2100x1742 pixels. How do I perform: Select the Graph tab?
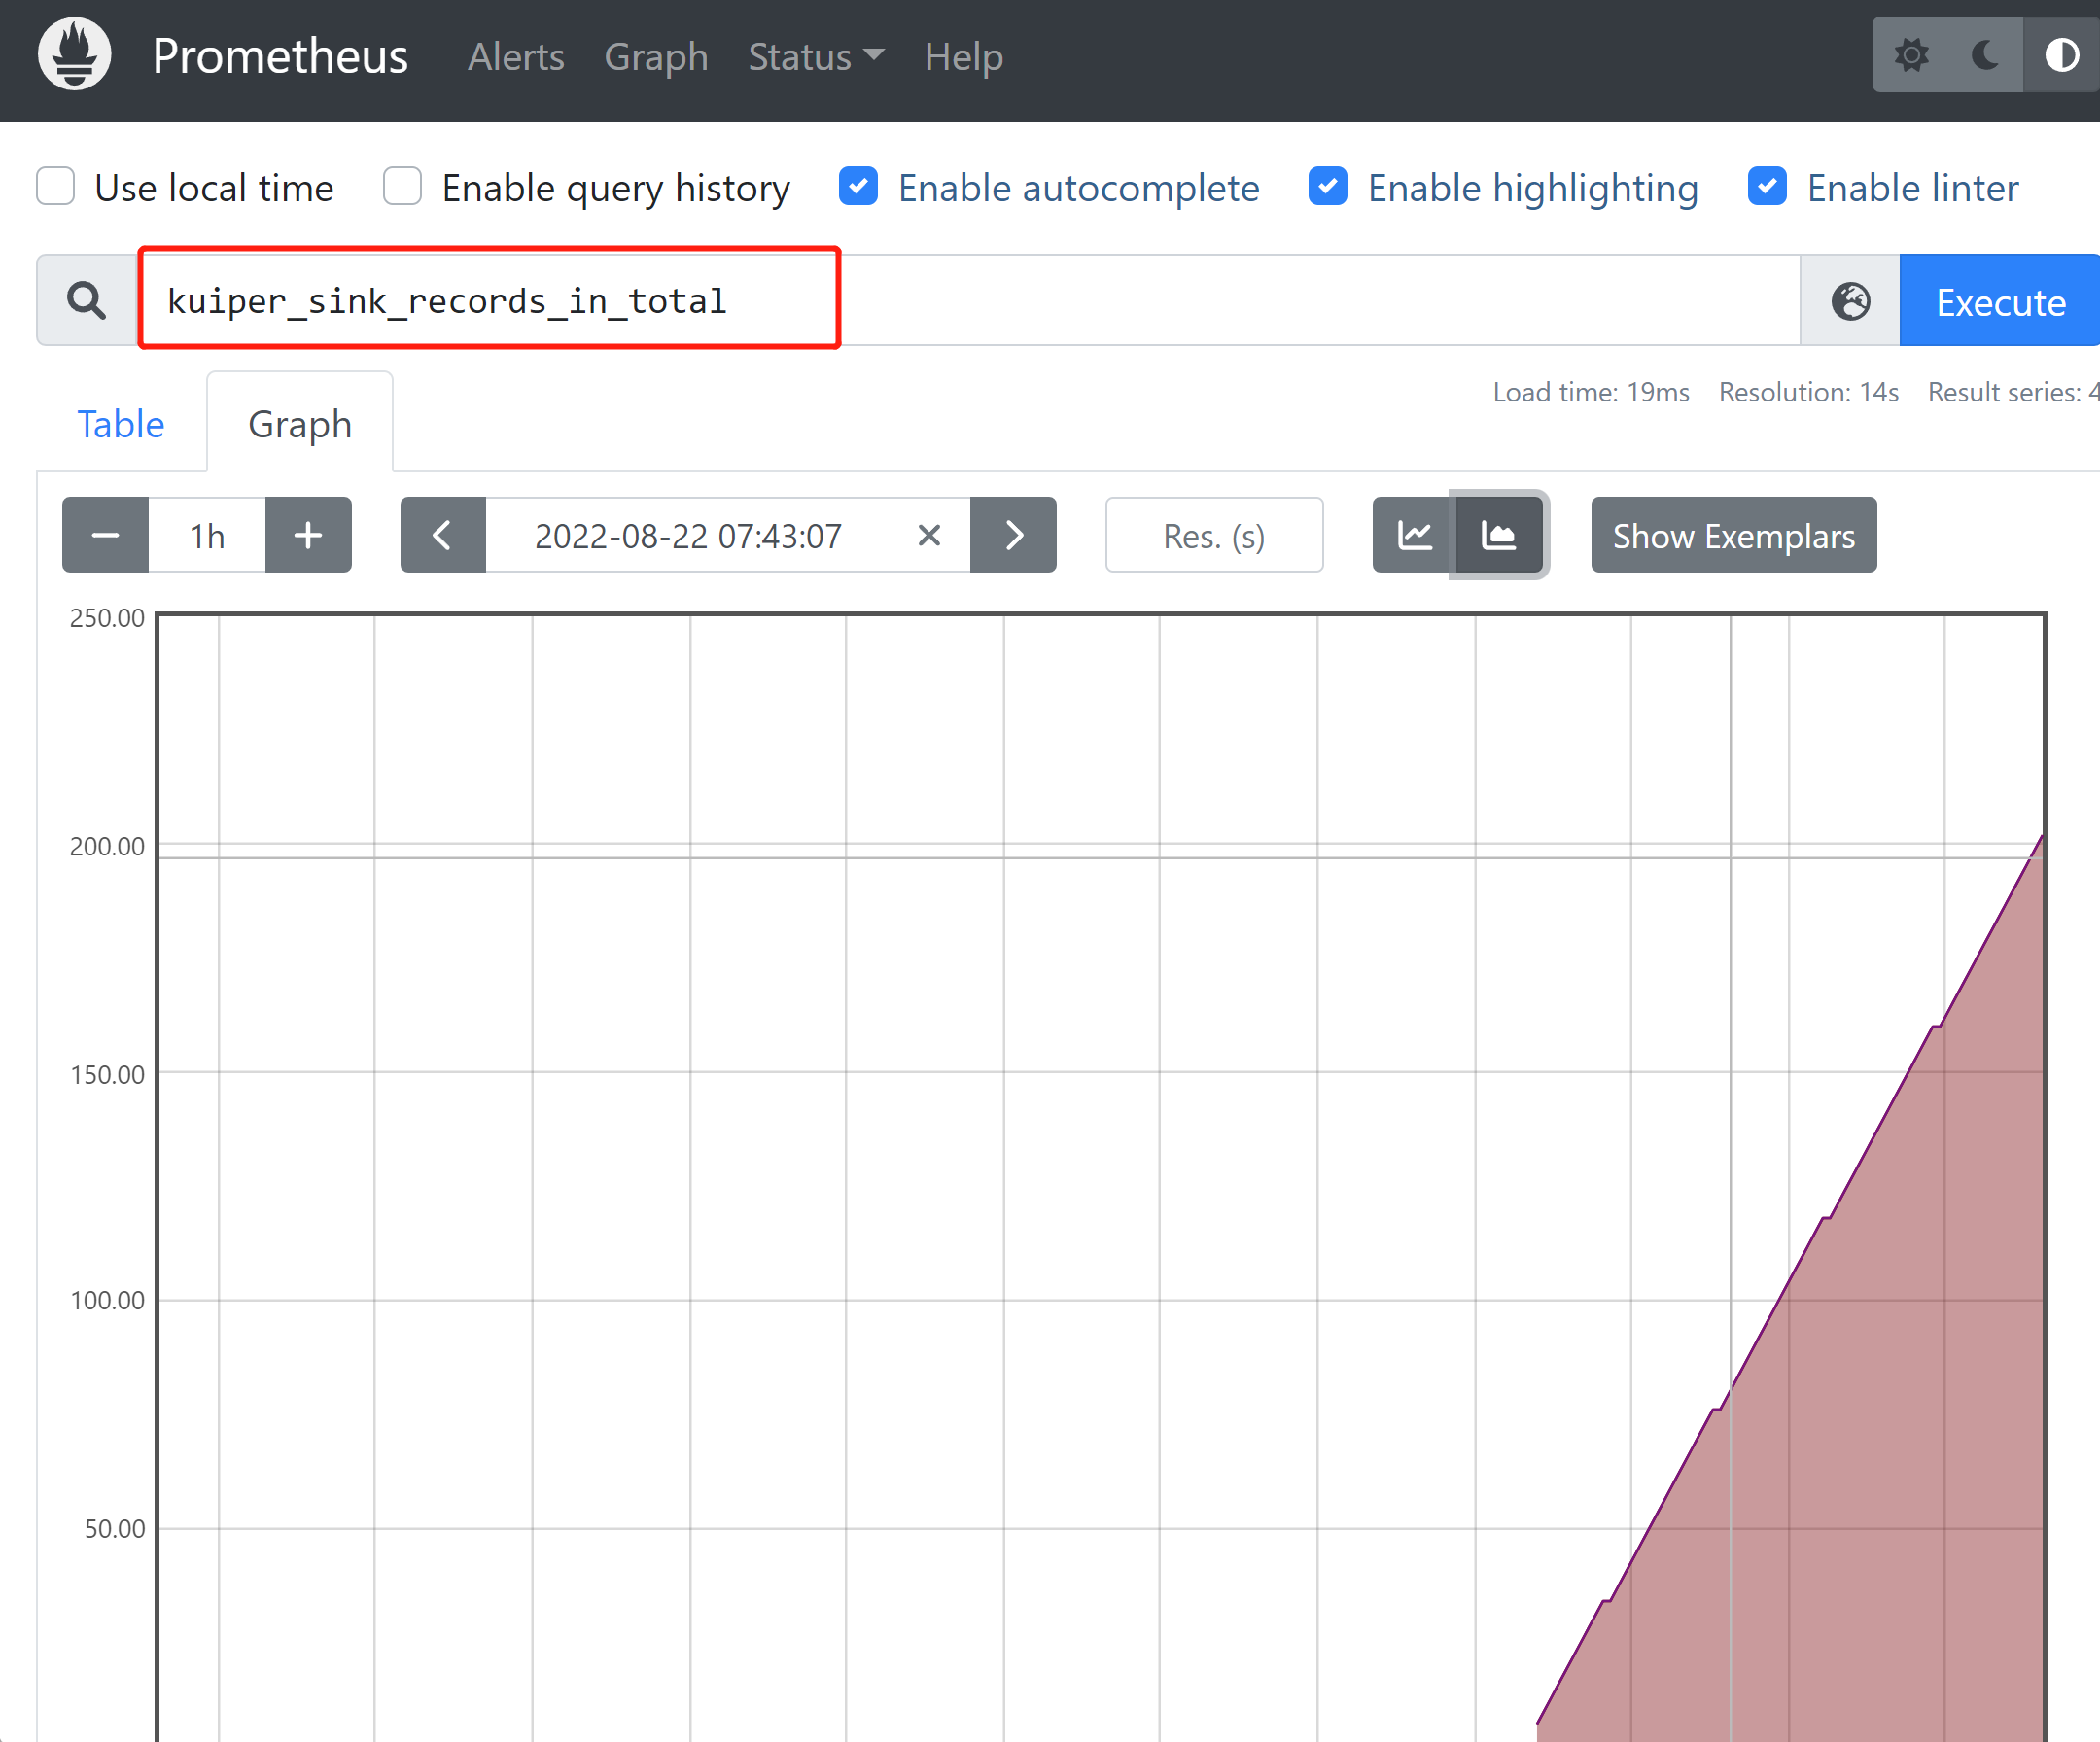coord(298,422)
